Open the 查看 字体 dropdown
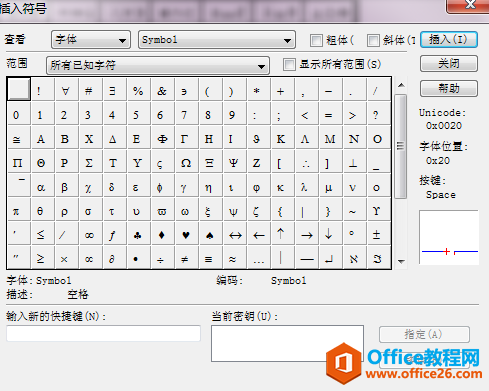Screen dimensions: 489x391 tap(91, 40)
